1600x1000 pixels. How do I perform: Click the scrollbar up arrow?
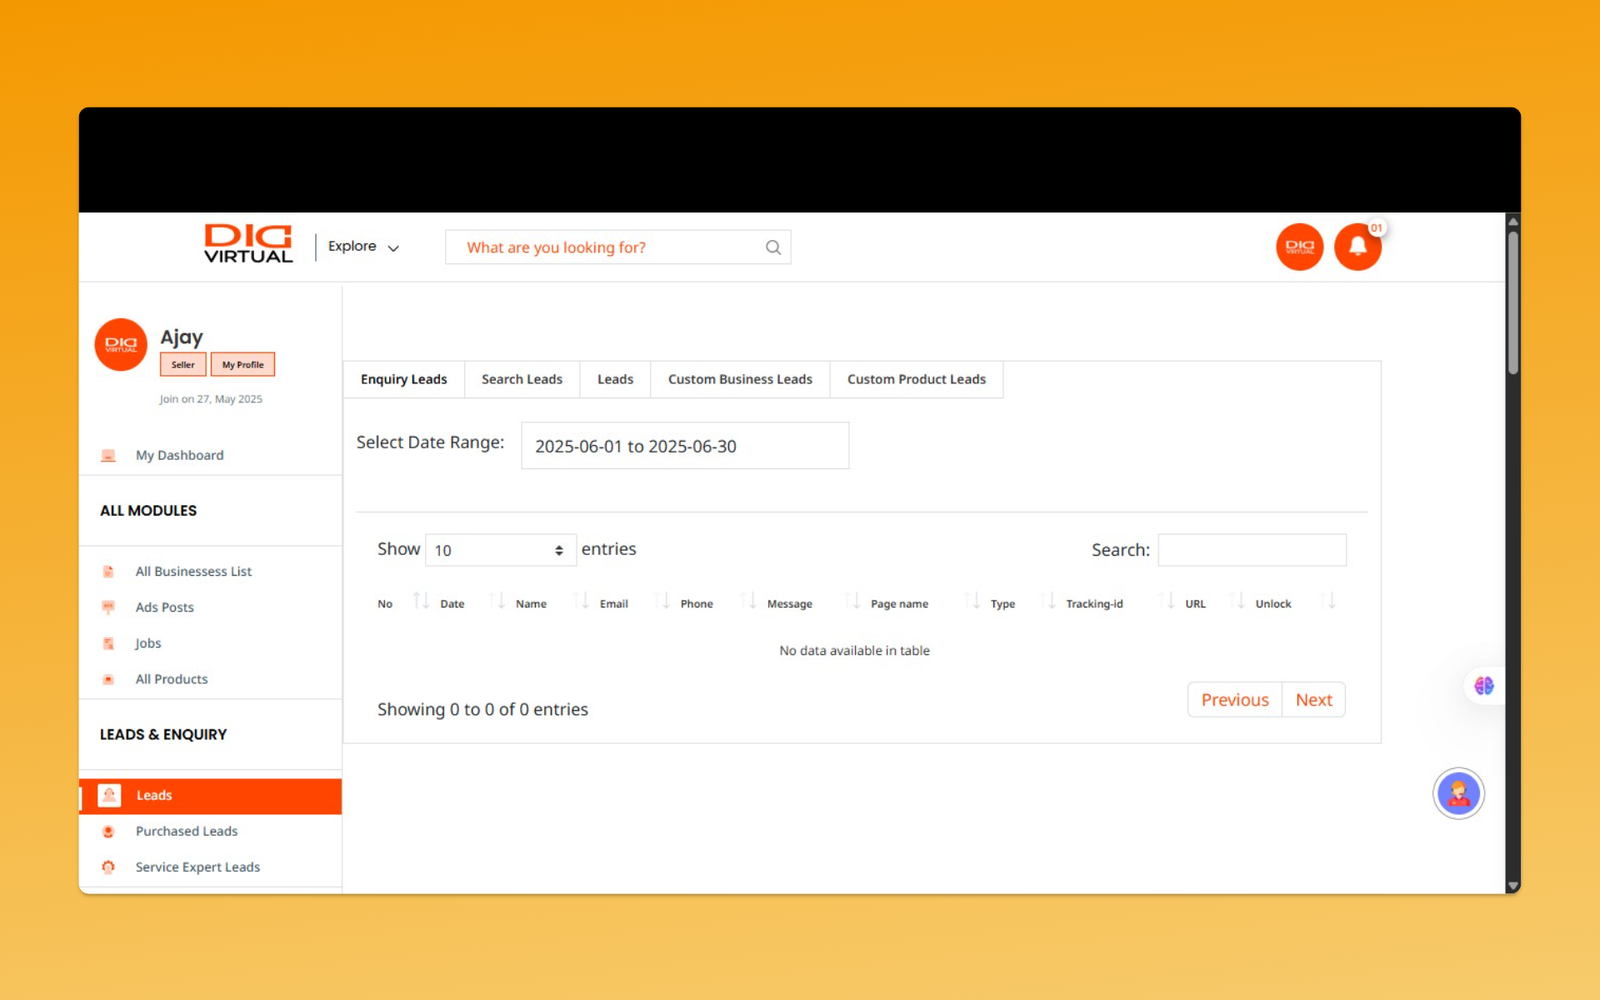click(x=1513, y=221)
